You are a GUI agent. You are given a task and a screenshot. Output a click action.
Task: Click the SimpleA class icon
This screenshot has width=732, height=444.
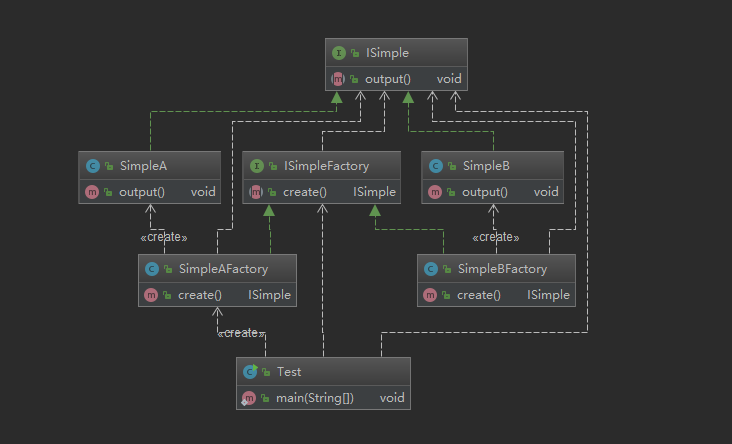point(93,165)
